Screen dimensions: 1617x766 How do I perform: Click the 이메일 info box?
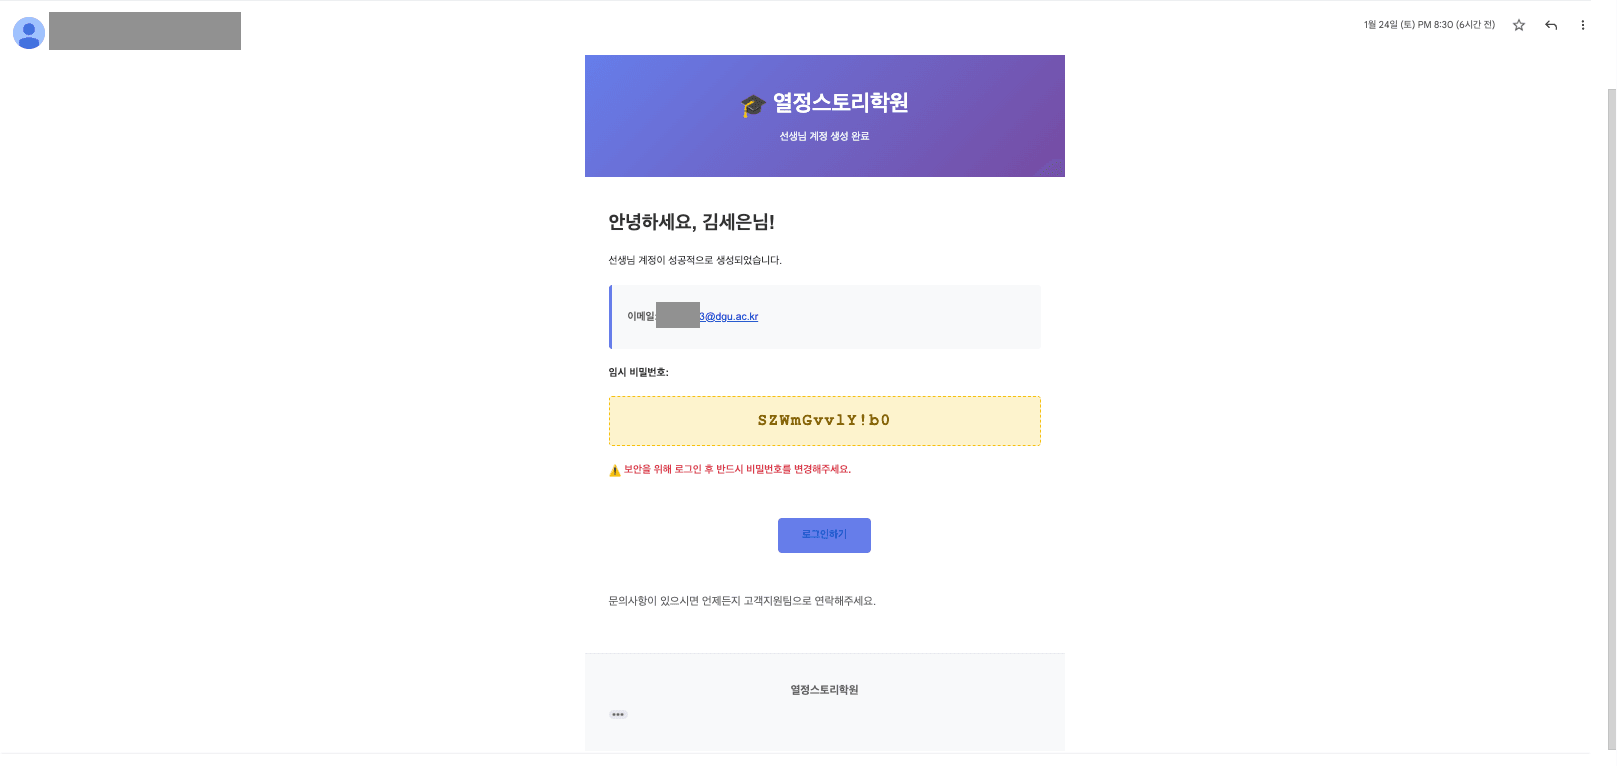(x=824, y=317)
